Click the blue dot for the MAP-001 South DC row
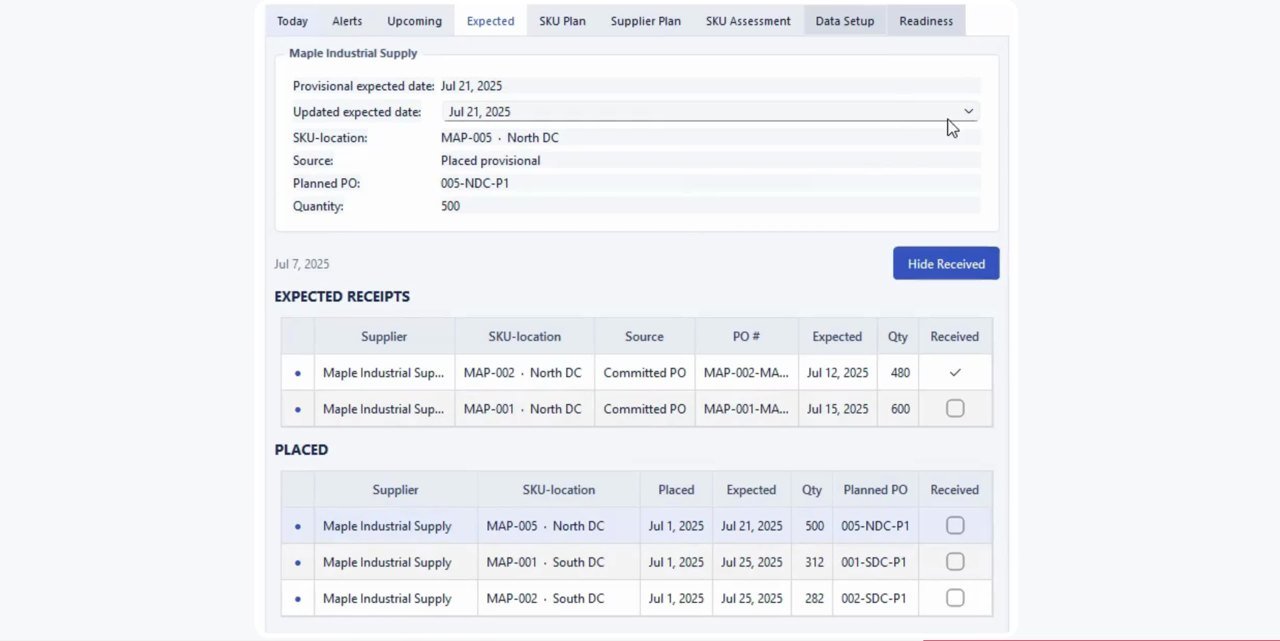 click(298, 562)
